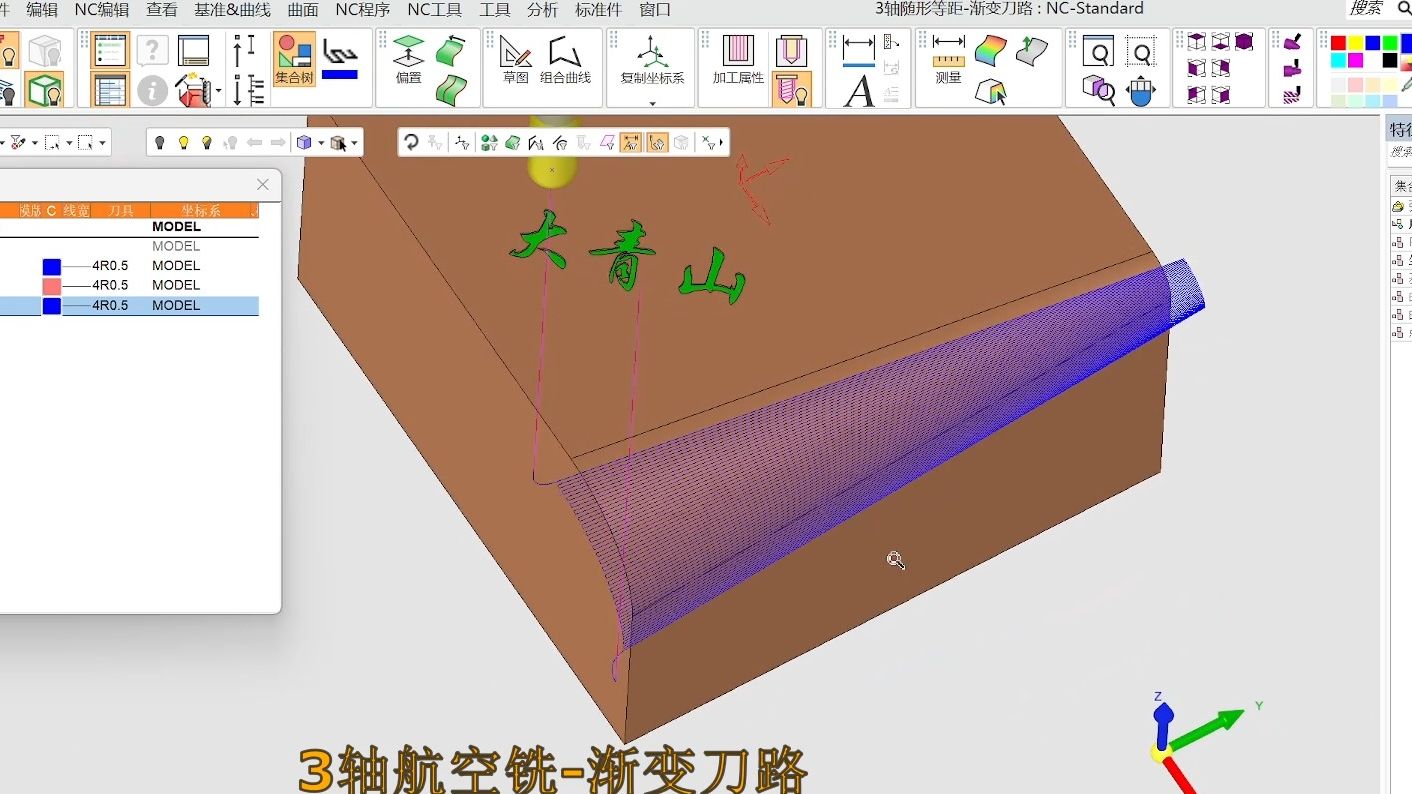Open the 分析 (Analysis) menu
This screenshot has width=1412, height=794.
tap(542, 10)
